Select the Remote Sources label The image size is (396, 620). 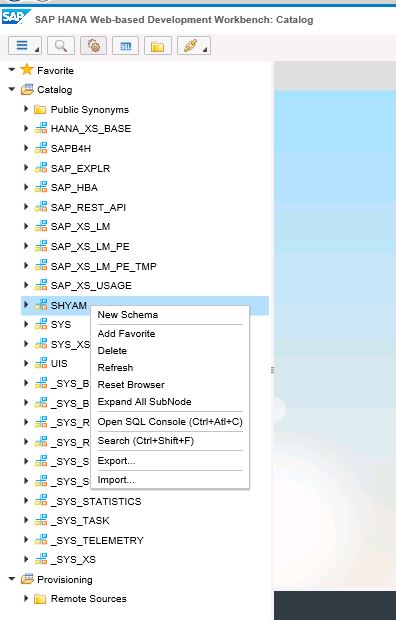89,599
